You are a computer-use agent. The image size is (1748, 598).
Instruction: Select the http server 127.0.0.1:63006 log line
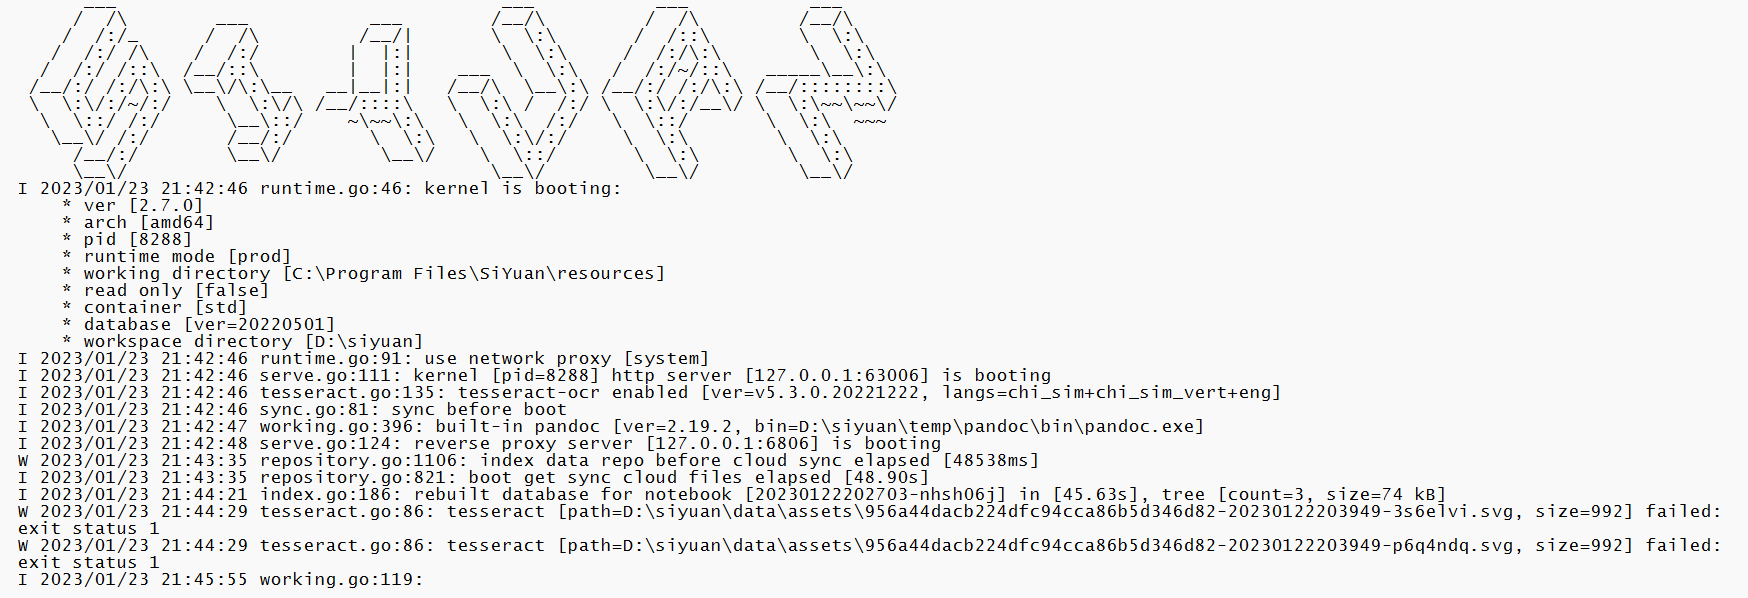[655, 375]
